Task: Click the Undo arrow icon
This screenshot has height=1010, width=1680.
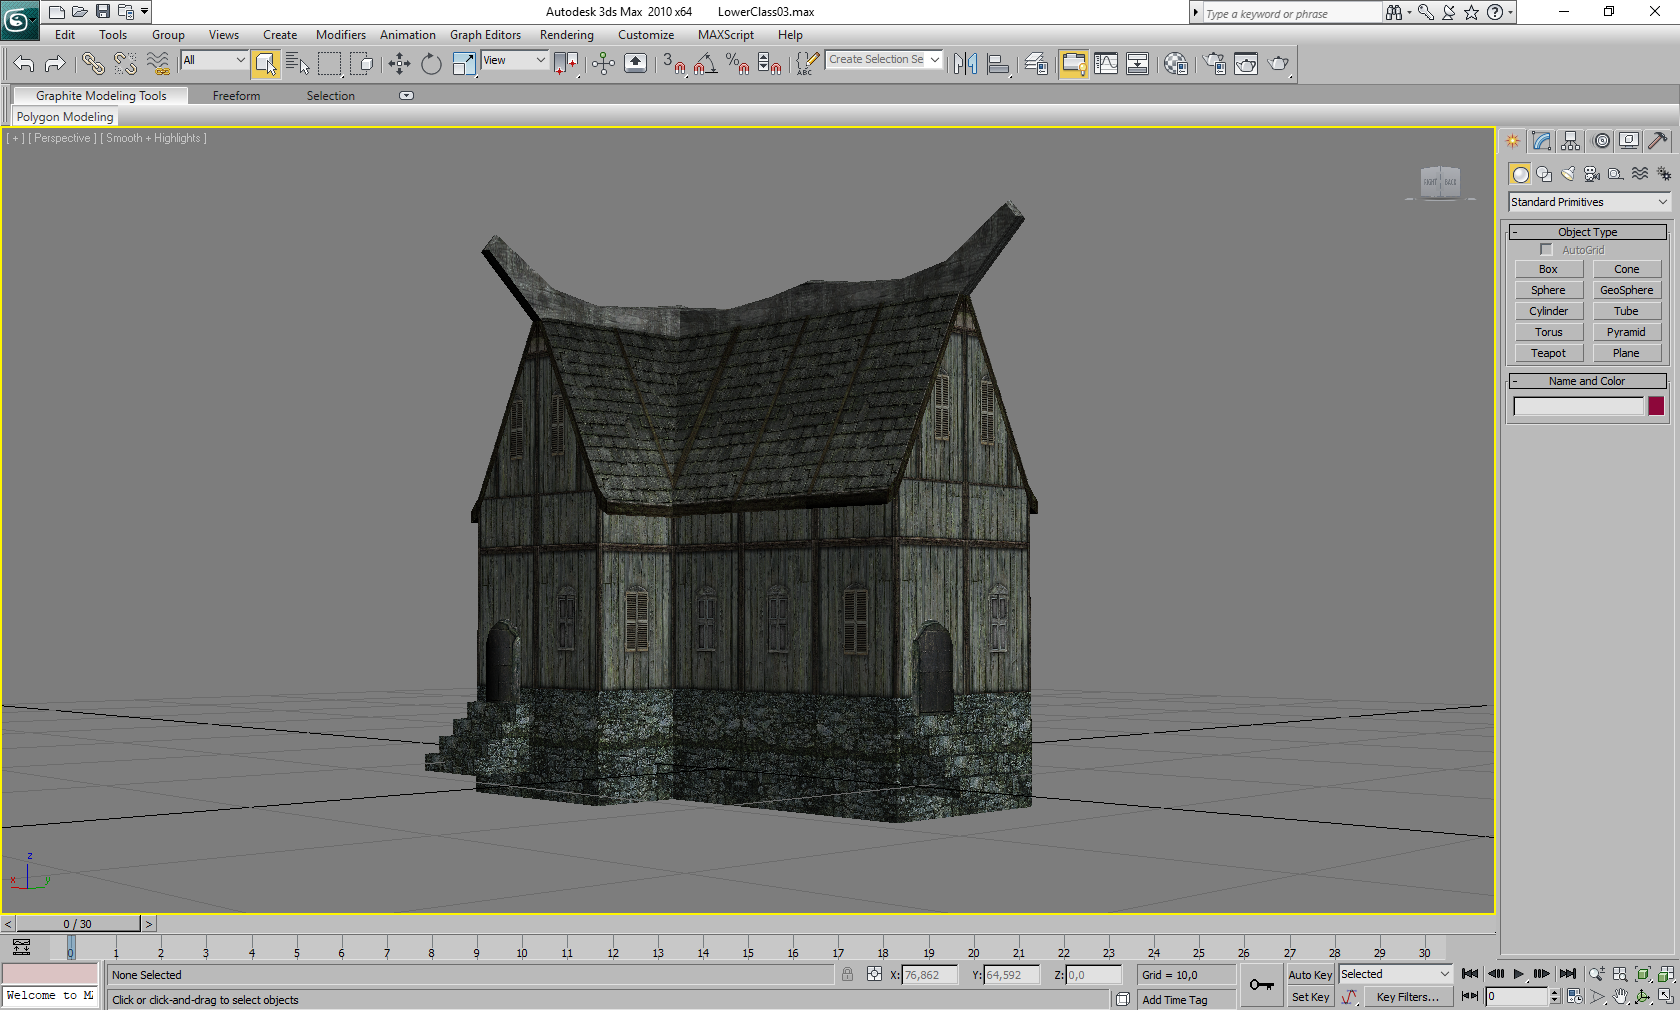Action: (24, 64)
